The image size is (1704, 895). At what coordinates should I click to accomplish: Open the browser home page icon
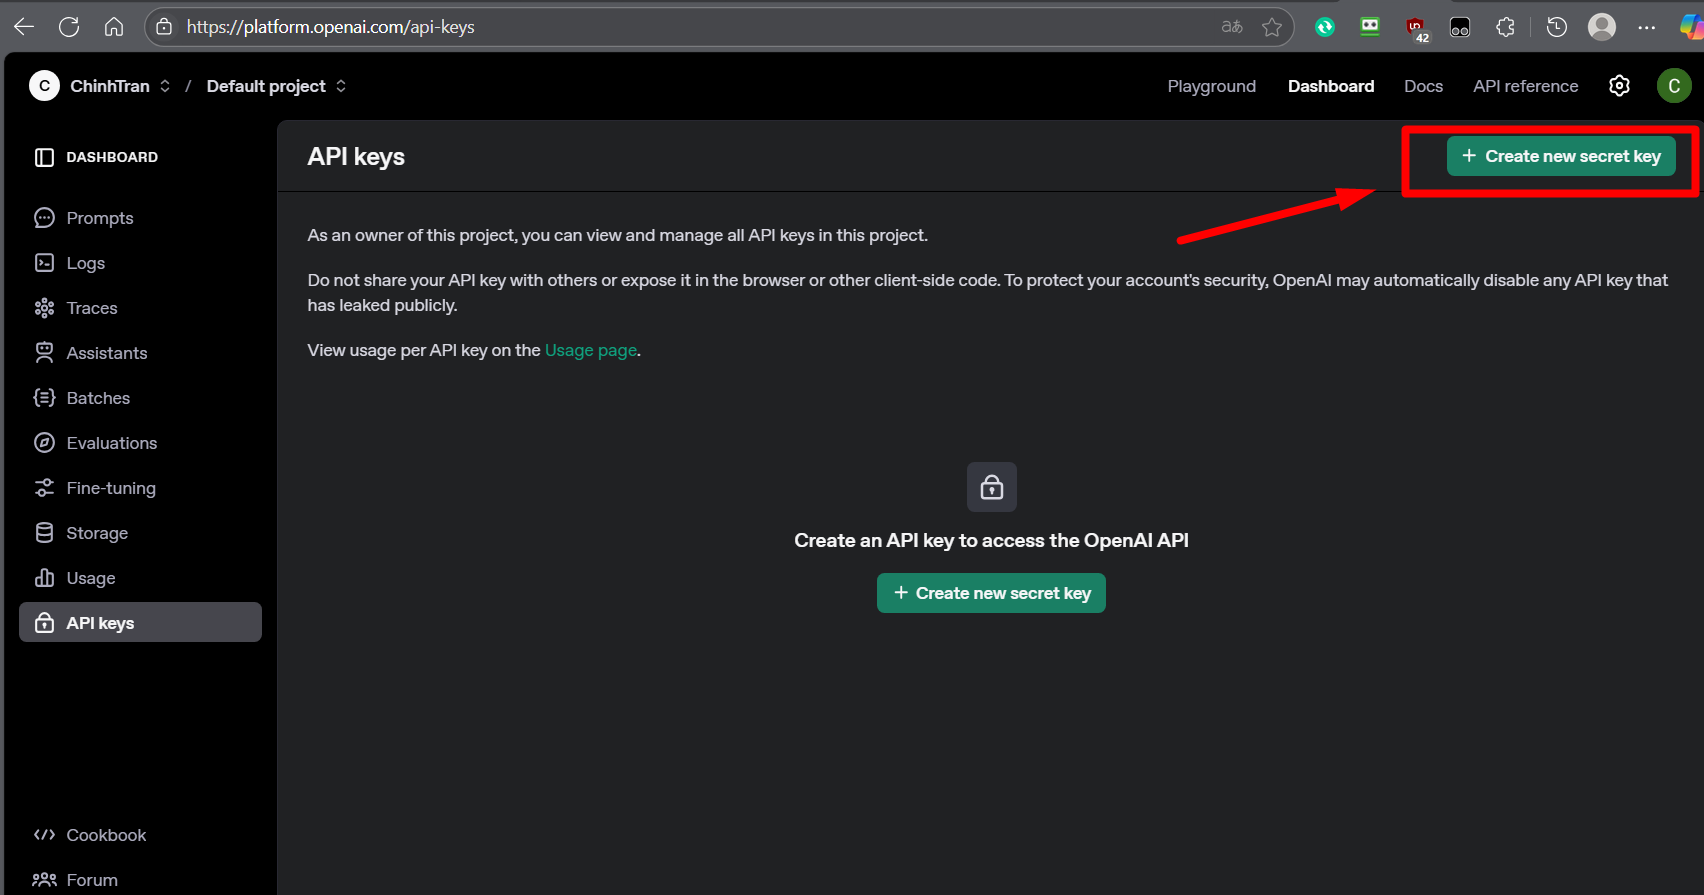(114, 27)
